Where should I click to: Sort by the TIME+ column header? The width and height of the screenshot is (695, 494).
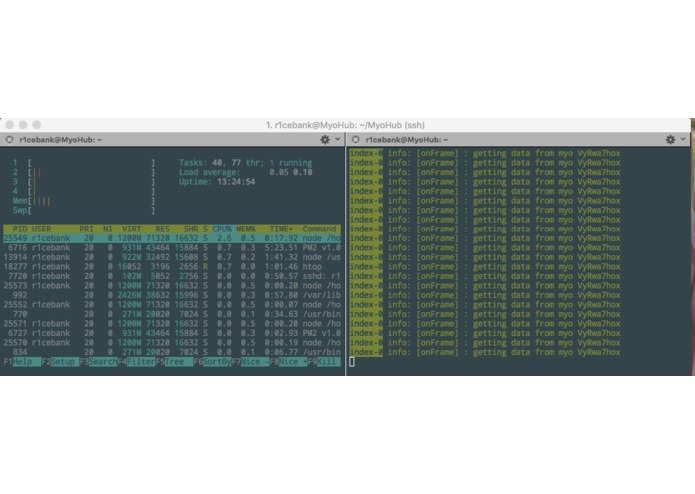(x=281, y=229)
